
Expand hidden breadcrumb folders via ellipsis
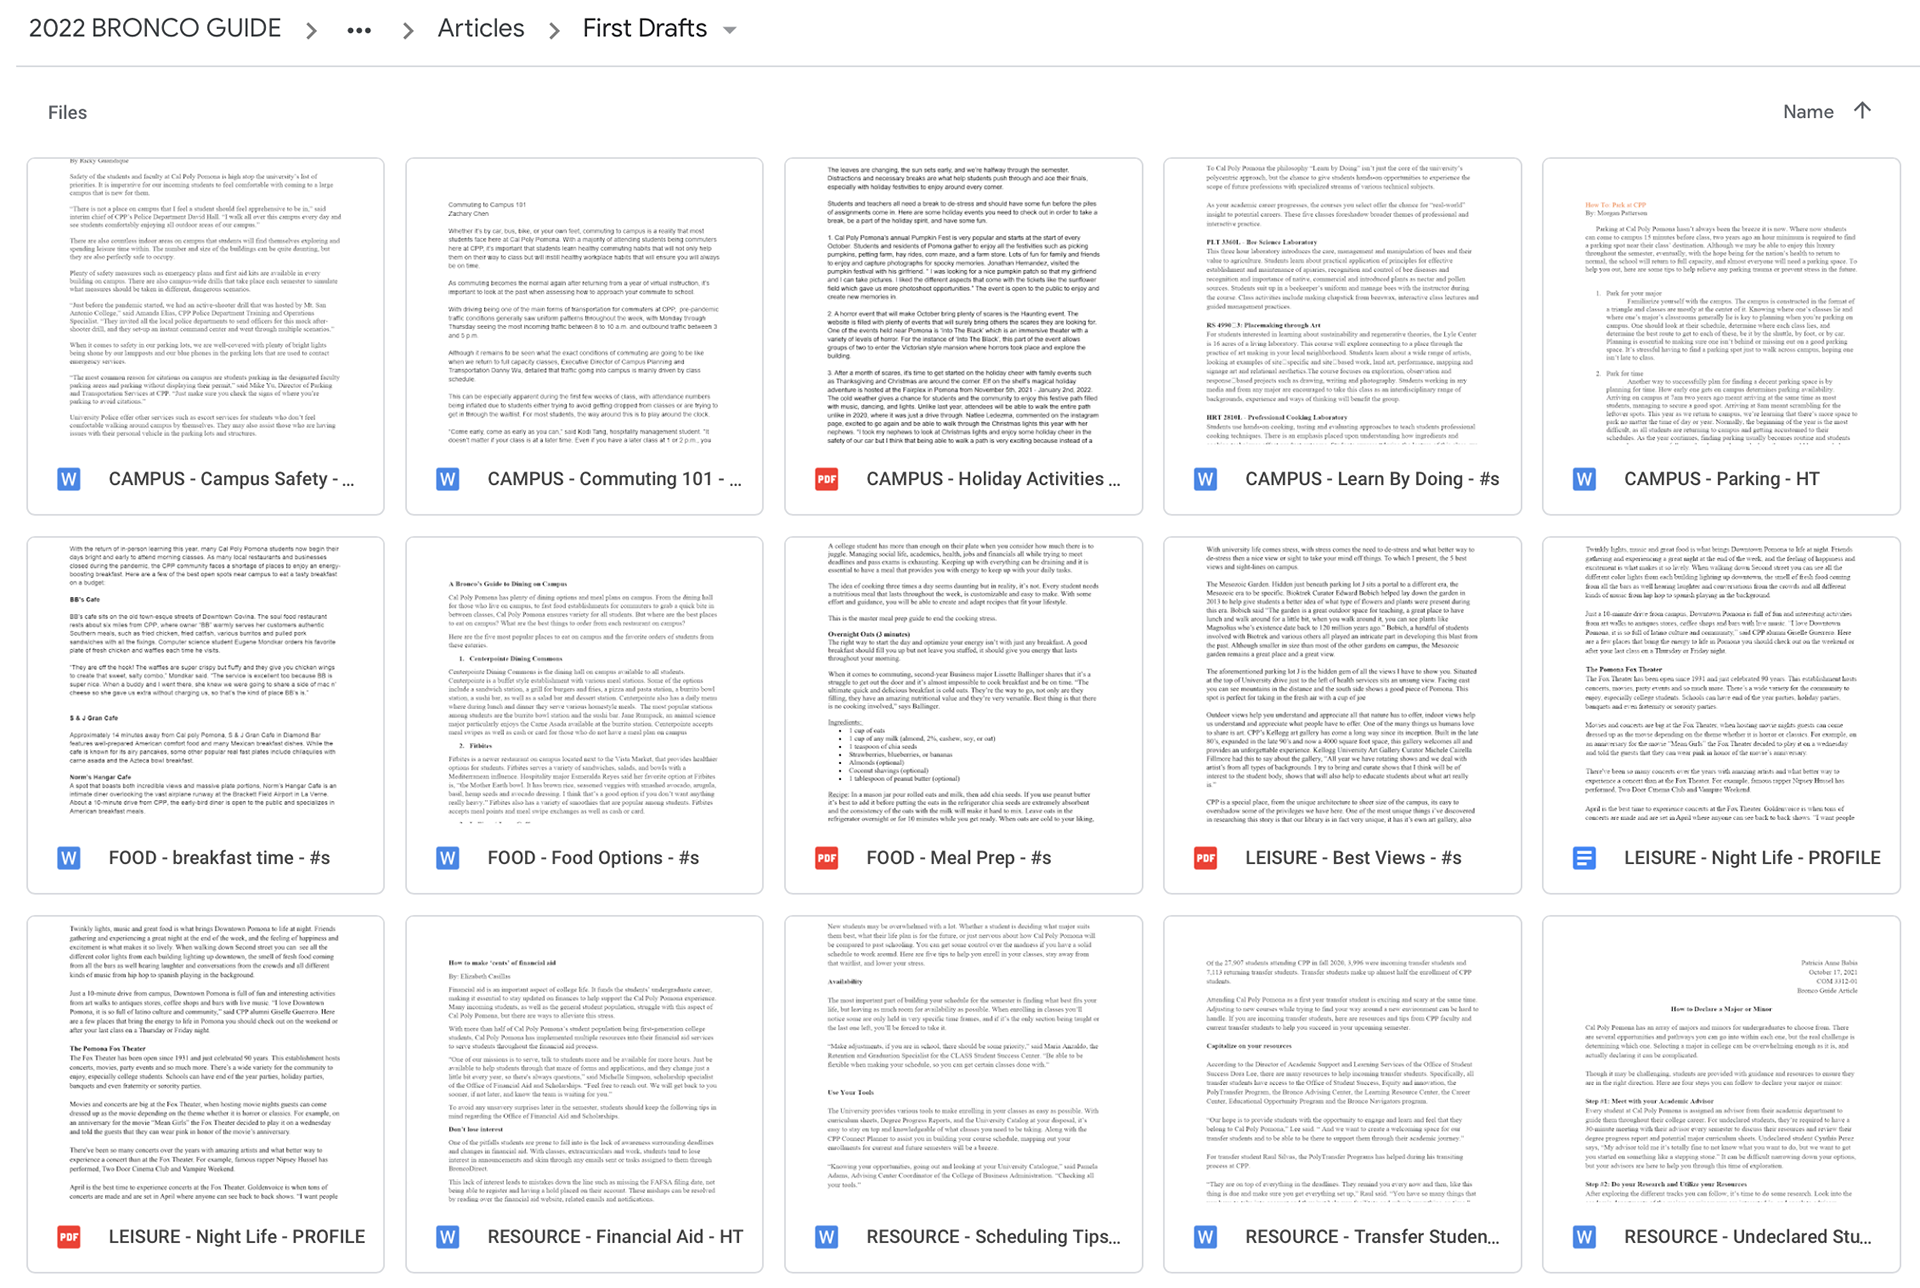tap(359, 30)
